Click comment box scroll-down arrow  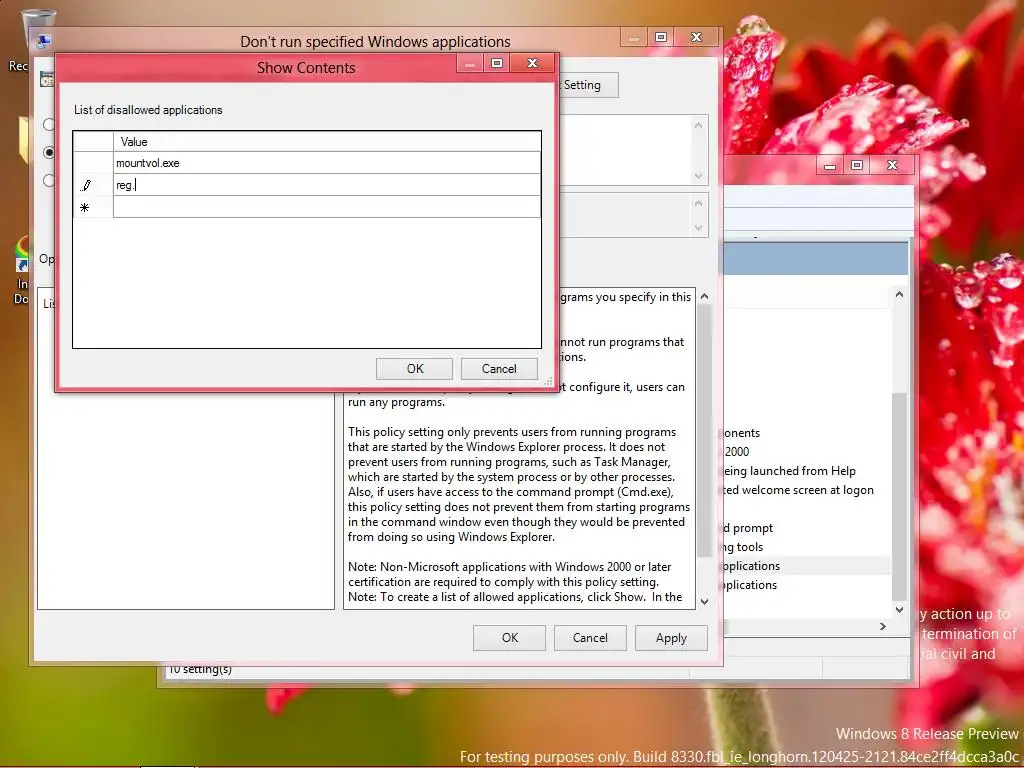[698, 176]
